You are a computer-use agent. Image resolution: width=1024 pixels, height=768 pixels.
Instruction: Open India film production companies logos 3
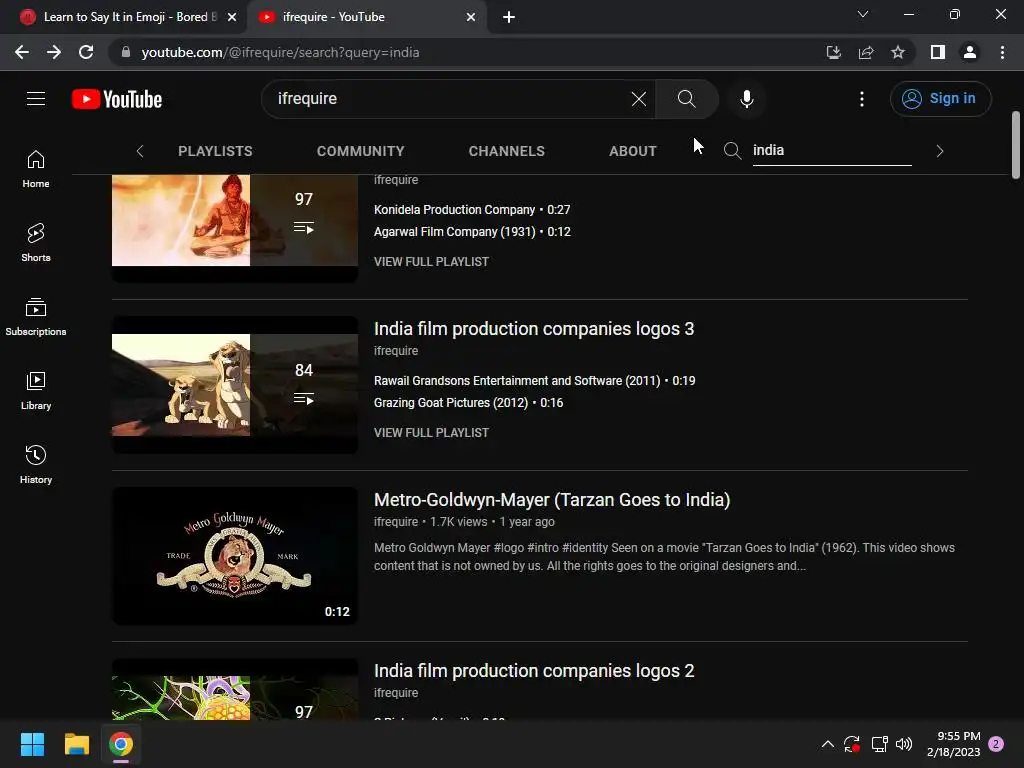[x=534, y=328]
